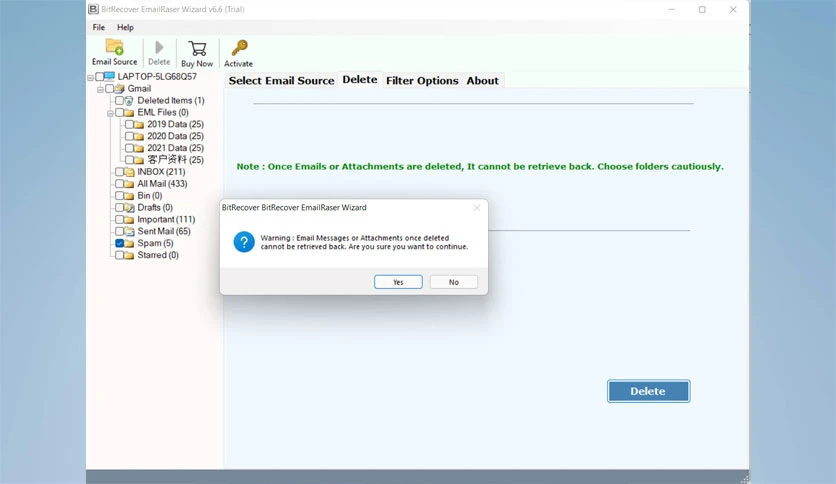The width and height of the screenshot is (836, 484).
Task: Check the EML Files checkbox
Action: pyautogui.click(x=119, y=112)
